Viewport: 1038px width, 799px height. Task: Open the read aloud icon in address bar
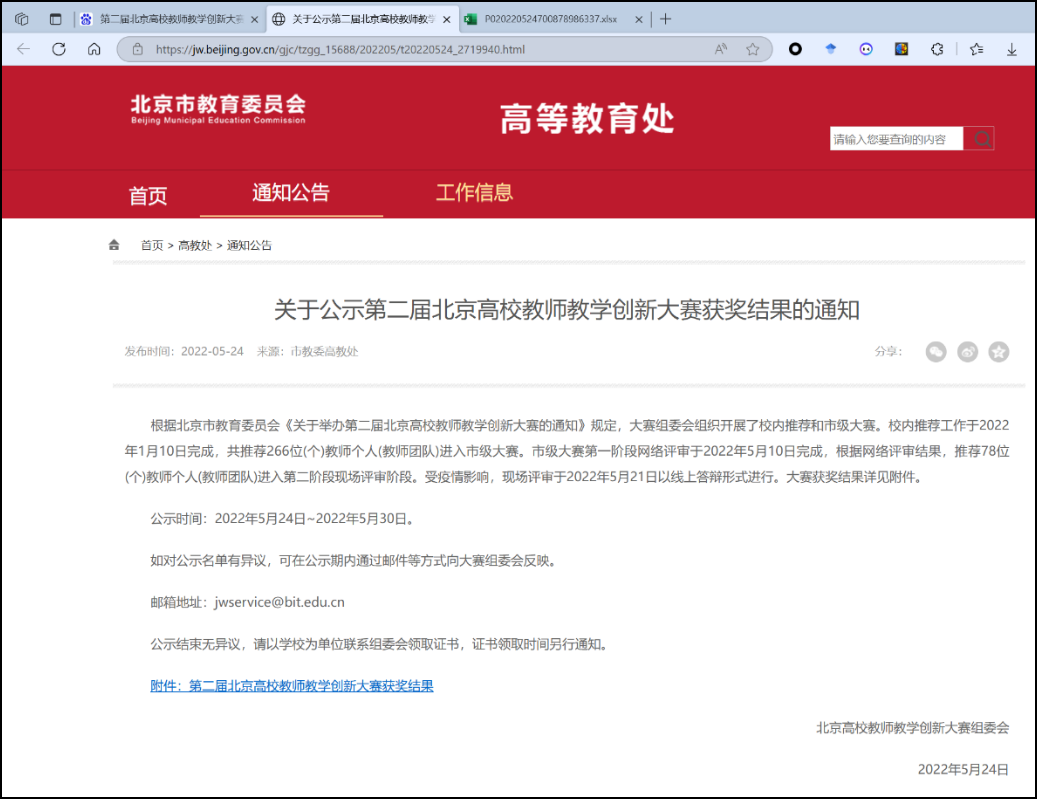[x=721, y=49]
